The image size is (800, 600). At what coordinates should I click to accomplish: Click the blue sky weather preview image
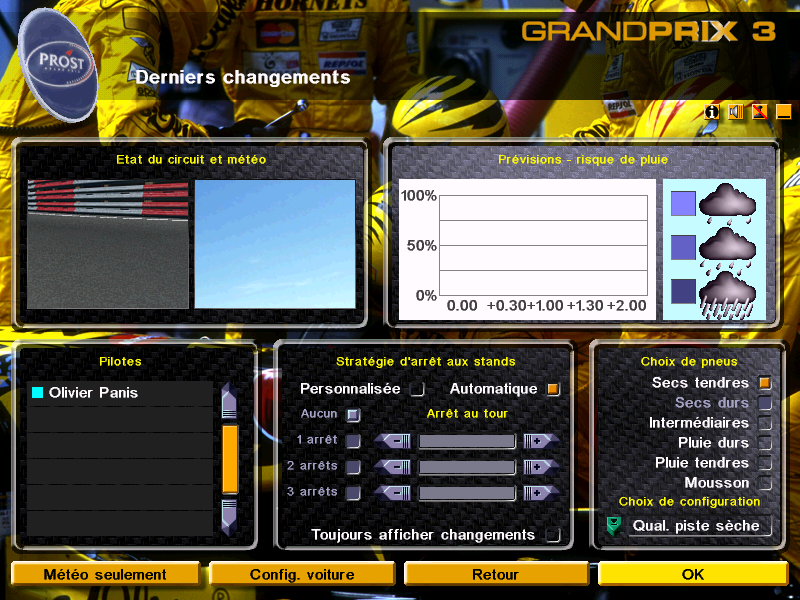[275, 244]
